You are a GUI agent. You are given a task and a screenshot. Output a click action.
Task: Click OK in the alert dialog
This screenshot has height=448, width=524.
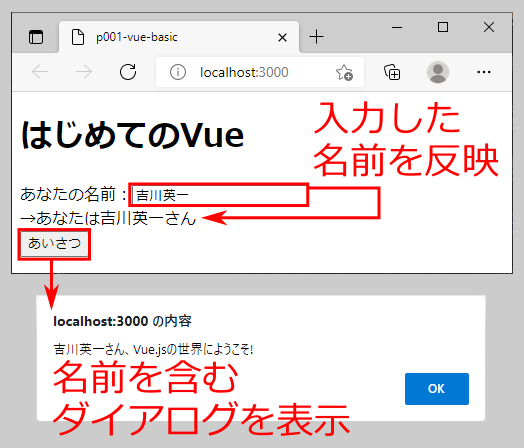pyautogui.click(x=437, y=389)
